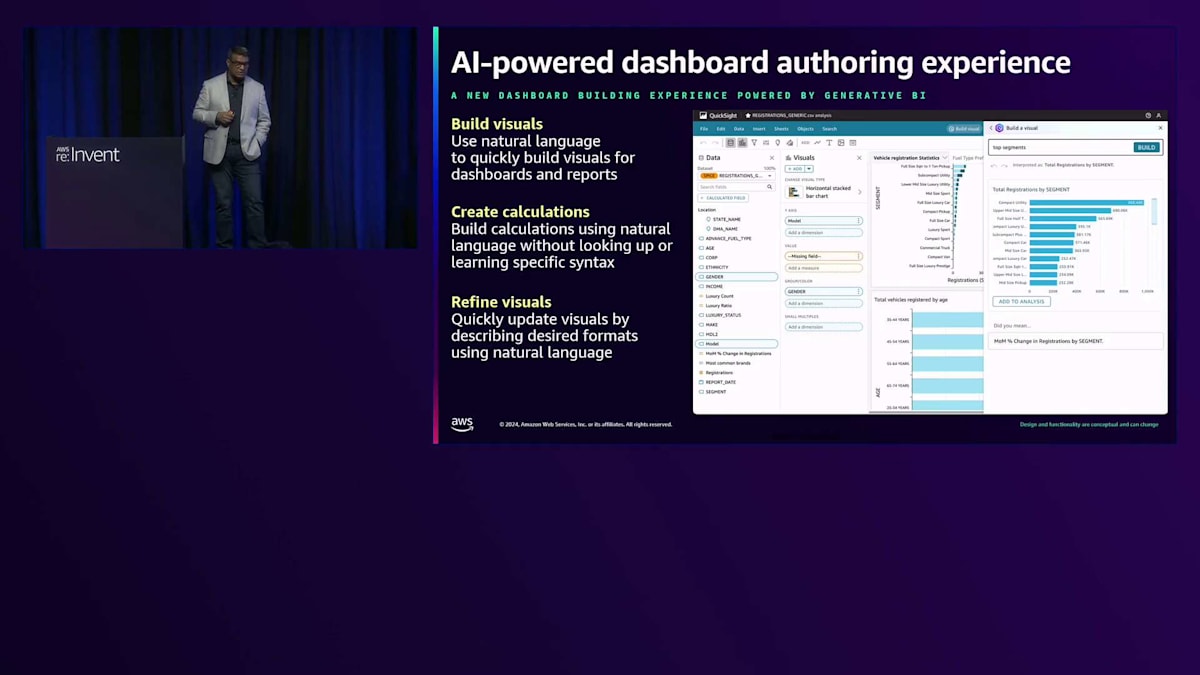Go back in the Build a visual panel
Image resolution: width=1200 pixels, height=675 pixels.
click(991, 128)
